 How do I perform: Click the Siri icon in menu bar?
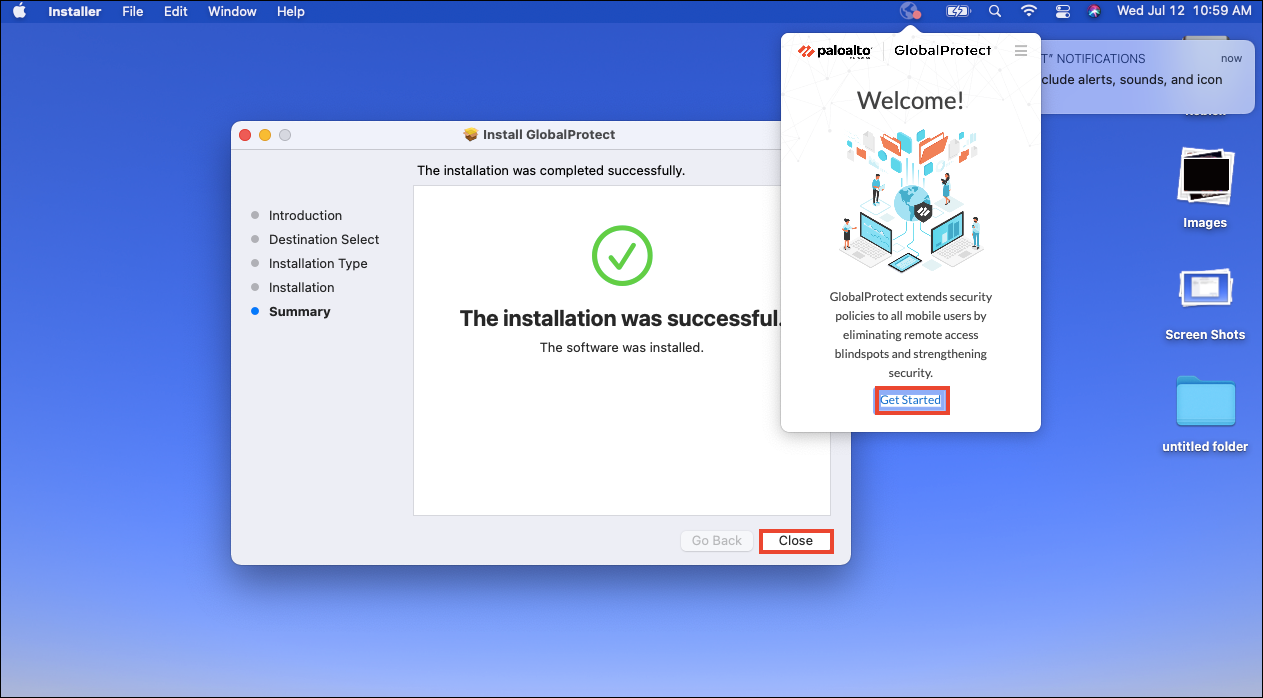tap(1094, 11)
